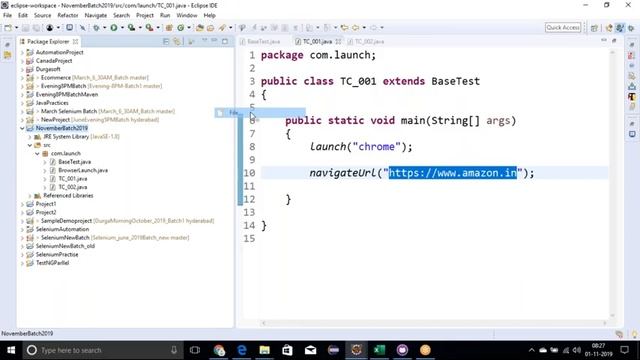Click the Open Type folder icon
Viewport: 640px width, 360px height.
click(x=200, y=28)
